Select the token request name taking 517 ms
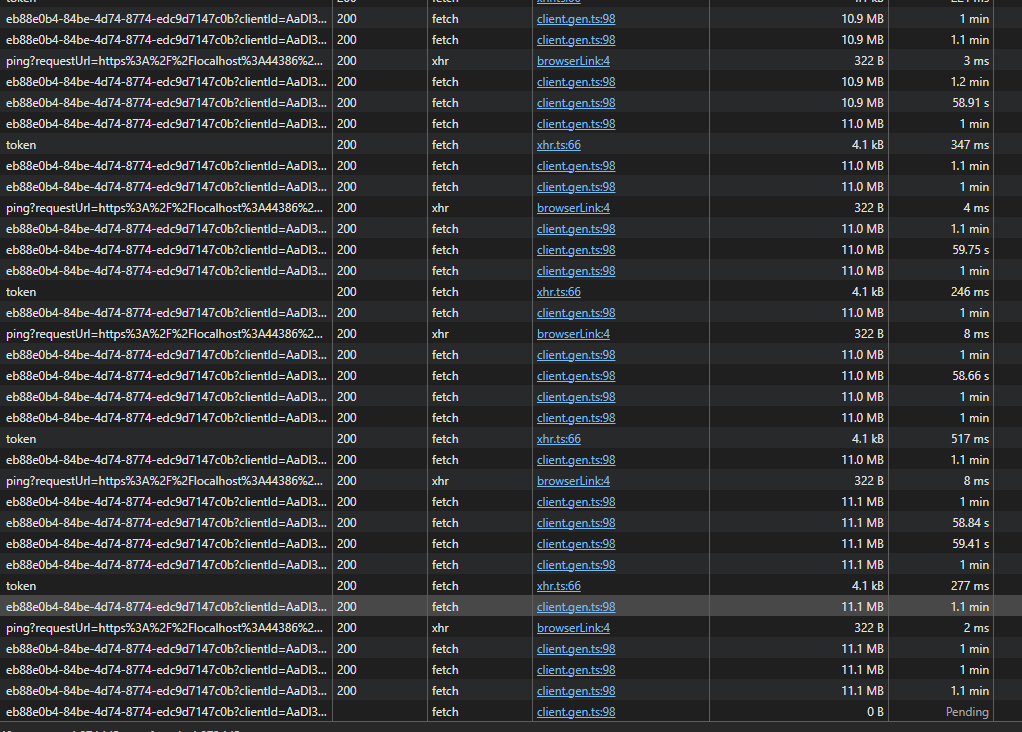The image size is (1022, 732). [21, 439]
